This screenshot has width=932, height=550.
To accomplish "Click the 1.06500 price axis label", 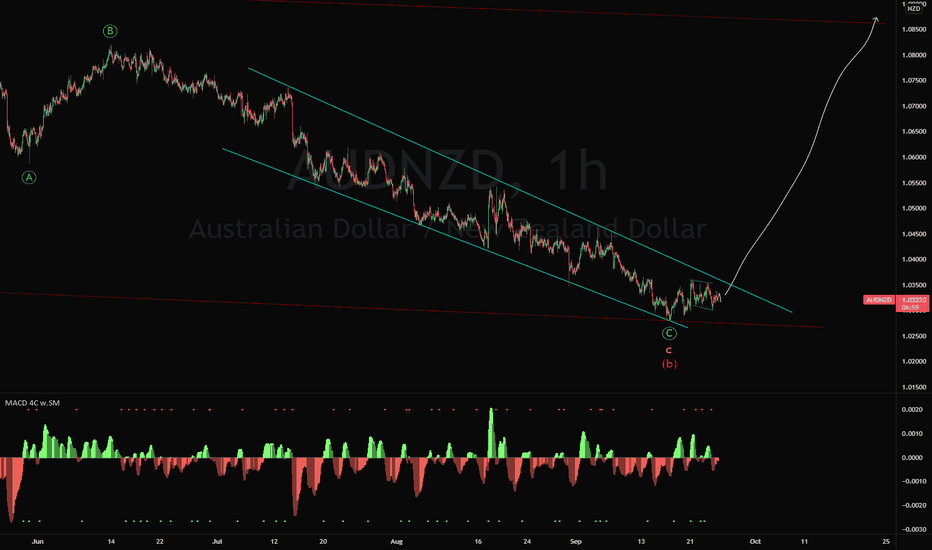I will (914, 131).
